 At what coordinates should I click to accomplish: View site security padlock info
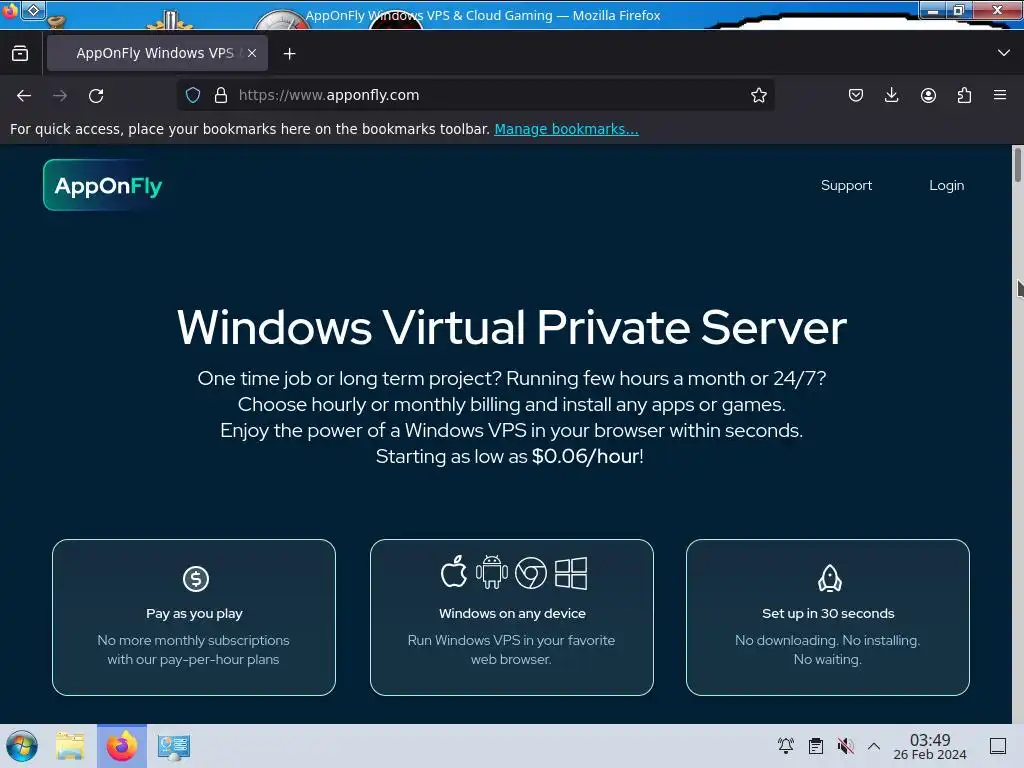click(221, 95)
